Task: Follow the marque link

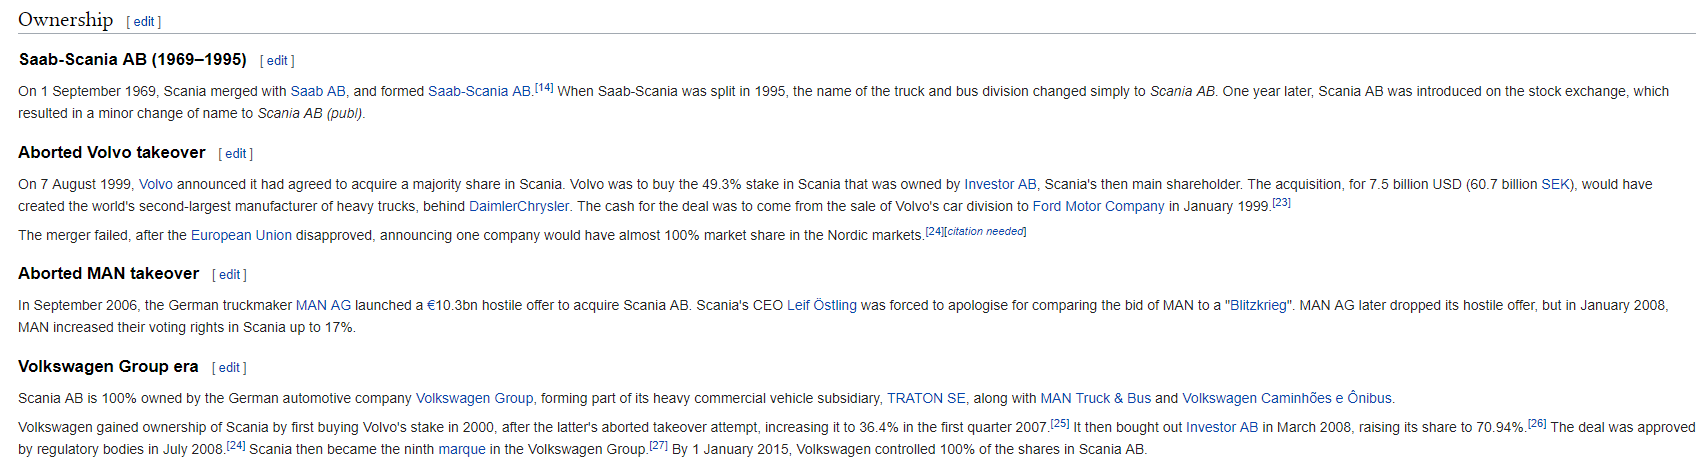Action: click(462, 449)
